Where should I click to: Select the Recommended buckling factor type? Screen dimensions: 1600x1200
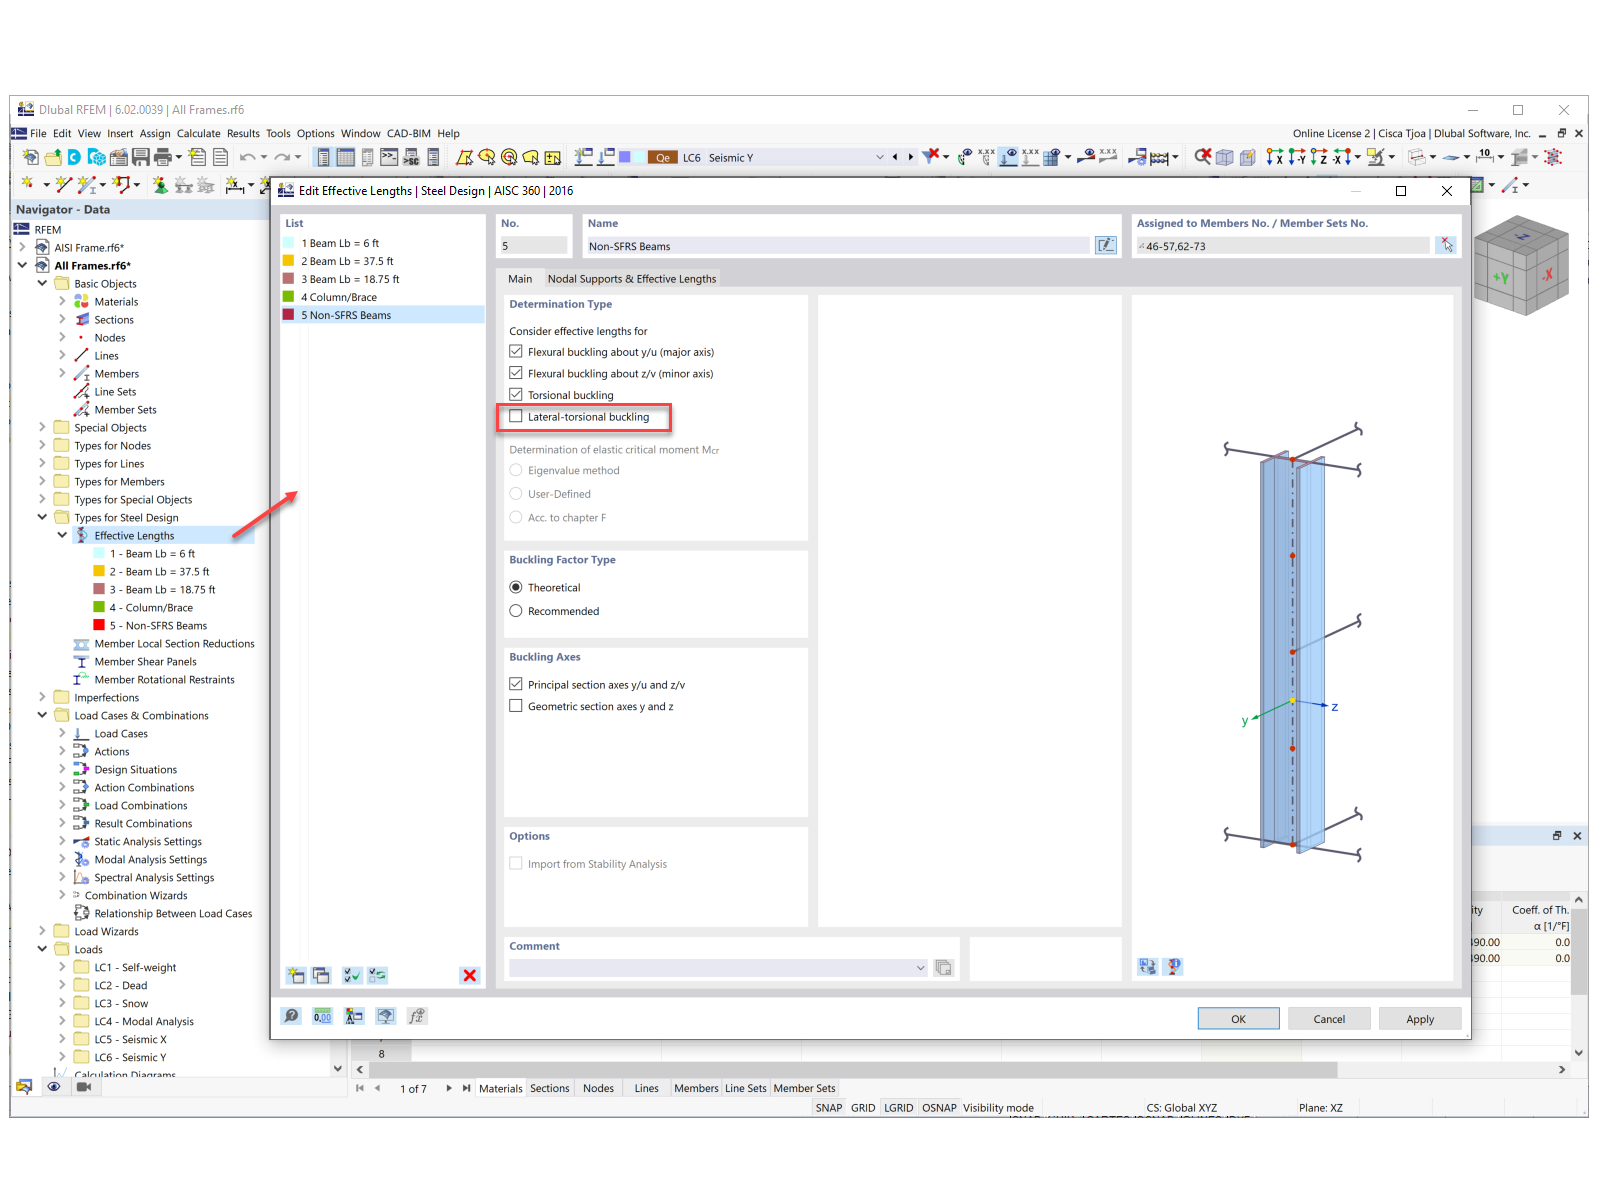point(516,610)
